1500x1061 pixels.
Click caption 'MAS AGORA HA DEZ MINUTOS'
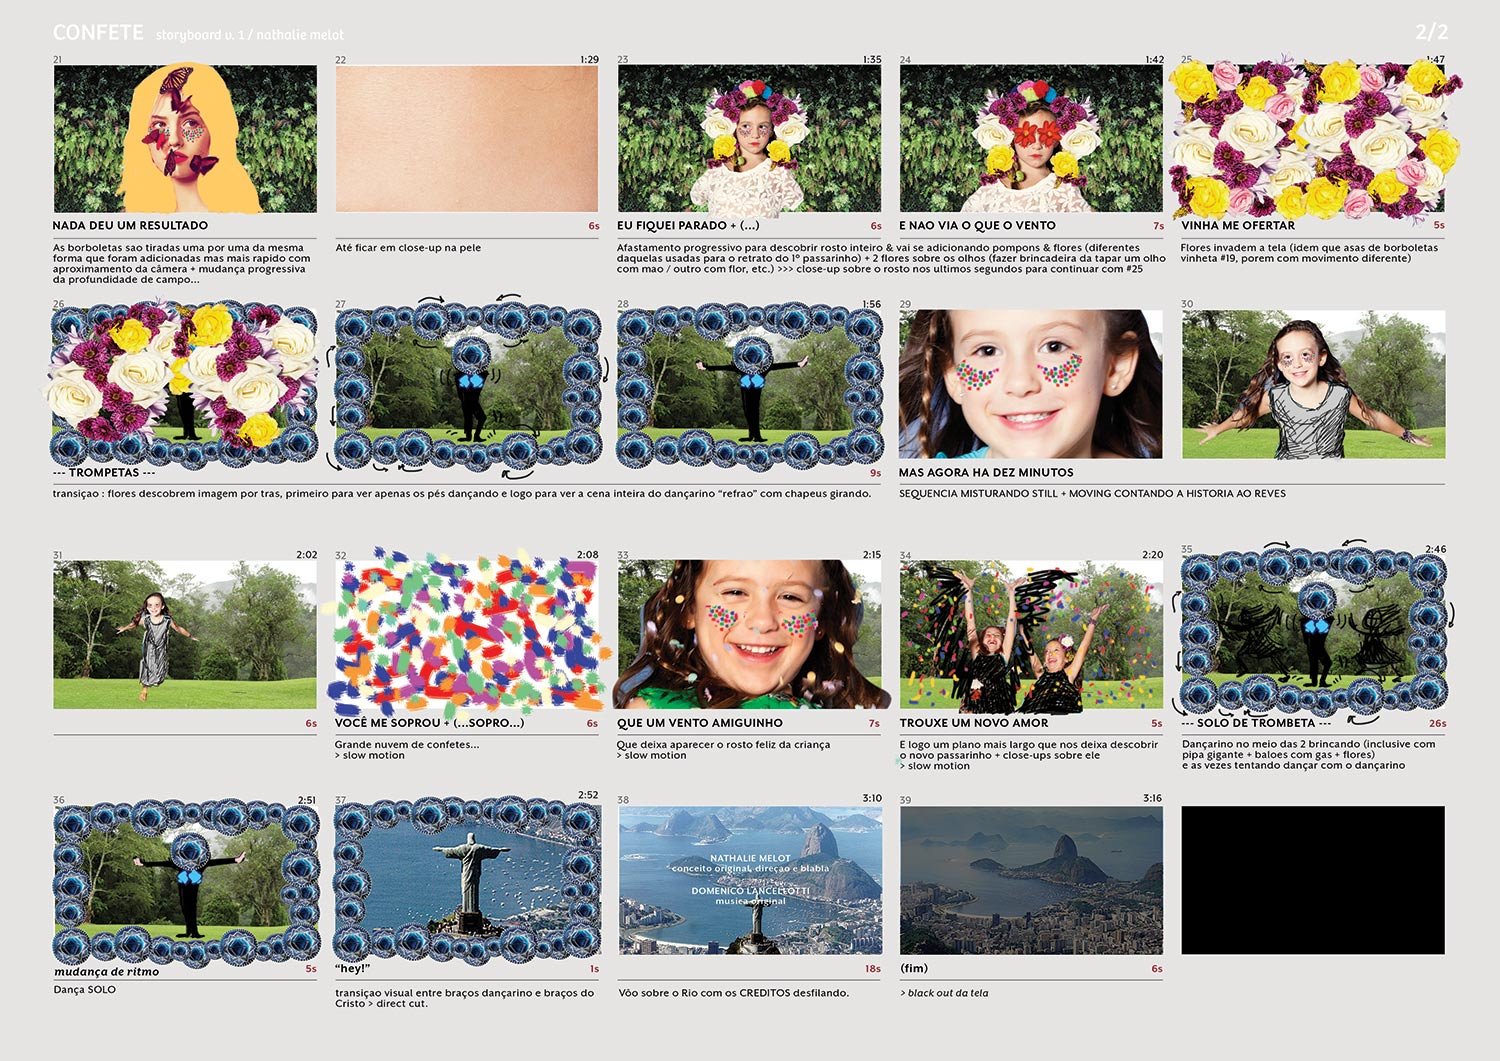(x=986, y=472)
